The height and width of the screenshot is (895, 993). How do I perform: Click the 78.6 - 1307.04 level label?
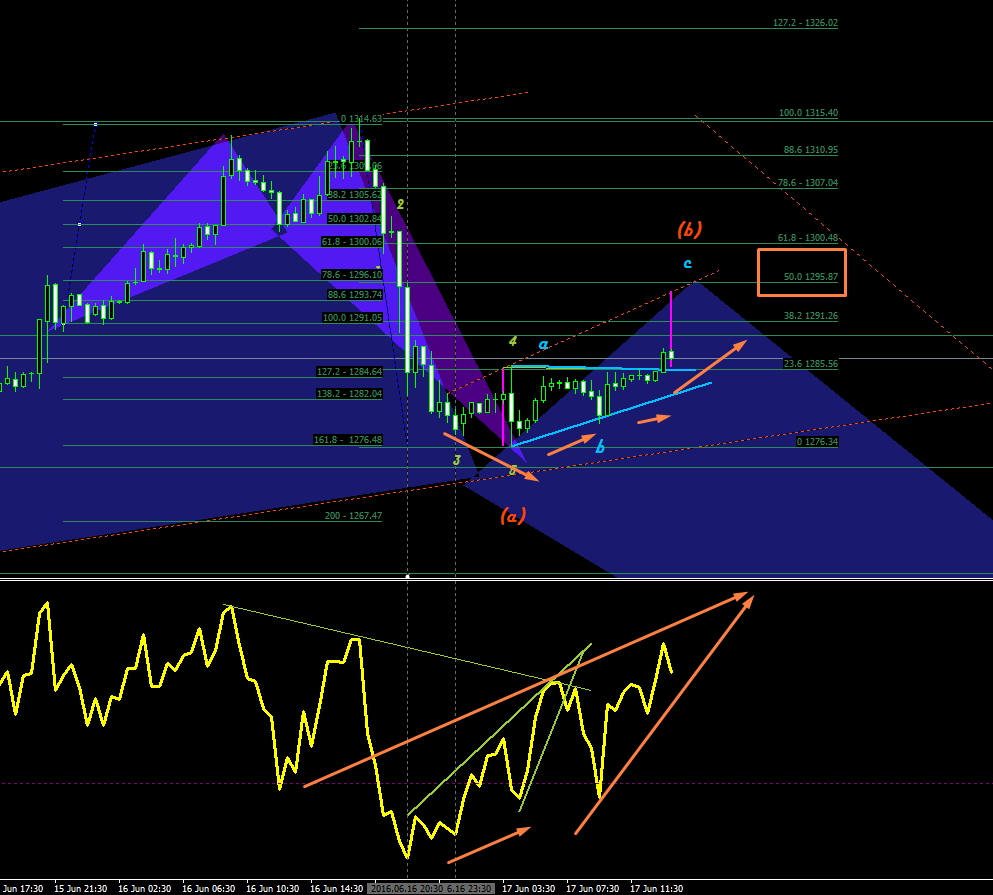click(807, 182)
